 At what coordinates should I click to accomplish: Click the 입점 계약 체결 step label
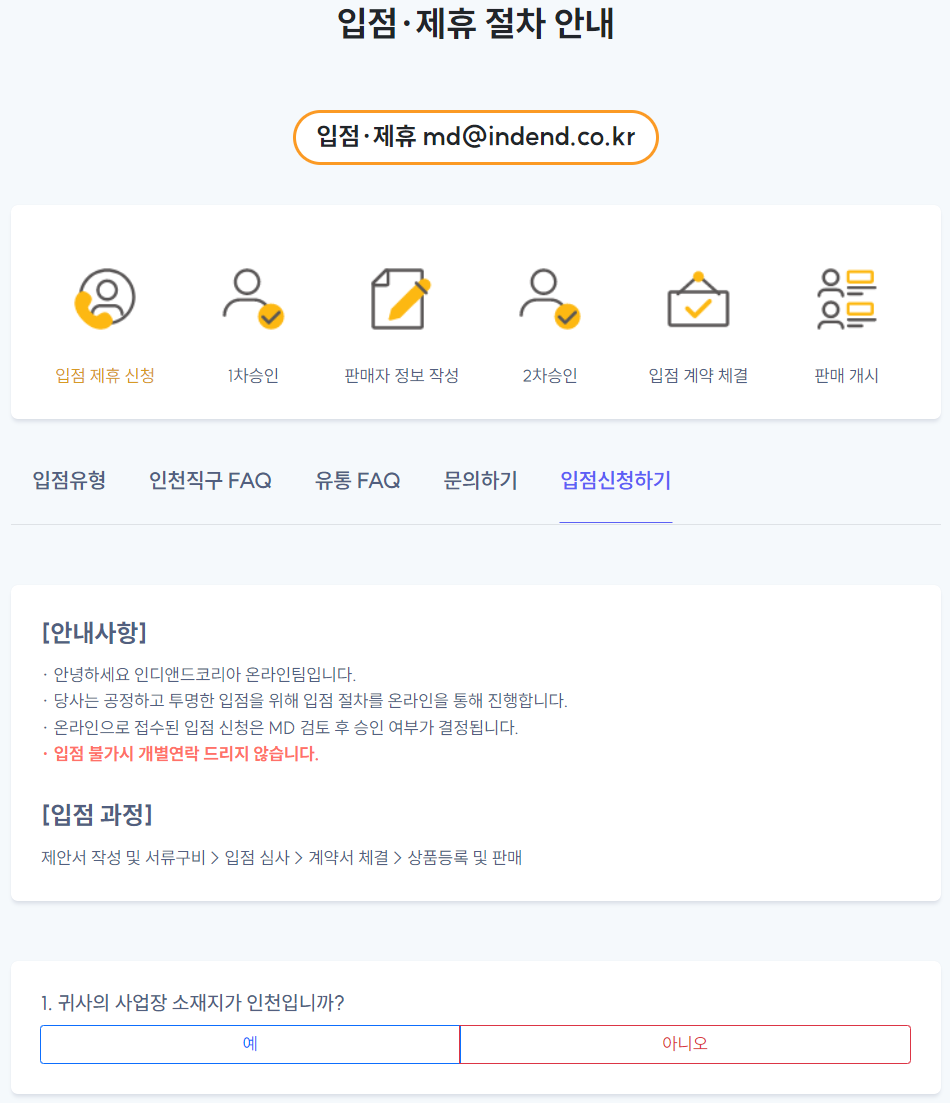pyautogui.click(x=698, y=376)
